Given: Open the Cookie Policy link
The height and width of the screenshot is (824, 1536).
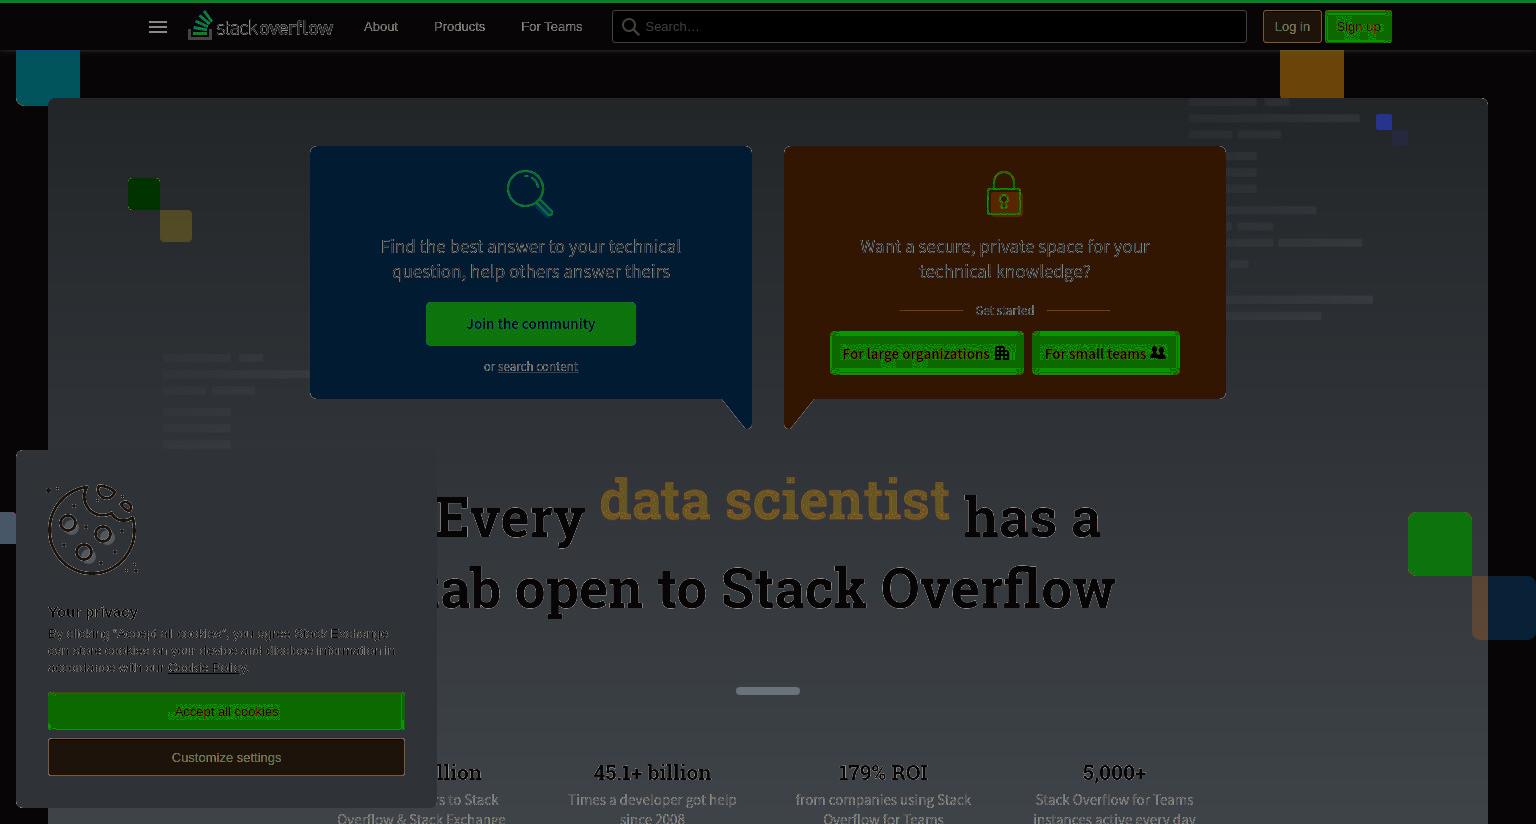Looking at the screenshot, I should 207,668.
